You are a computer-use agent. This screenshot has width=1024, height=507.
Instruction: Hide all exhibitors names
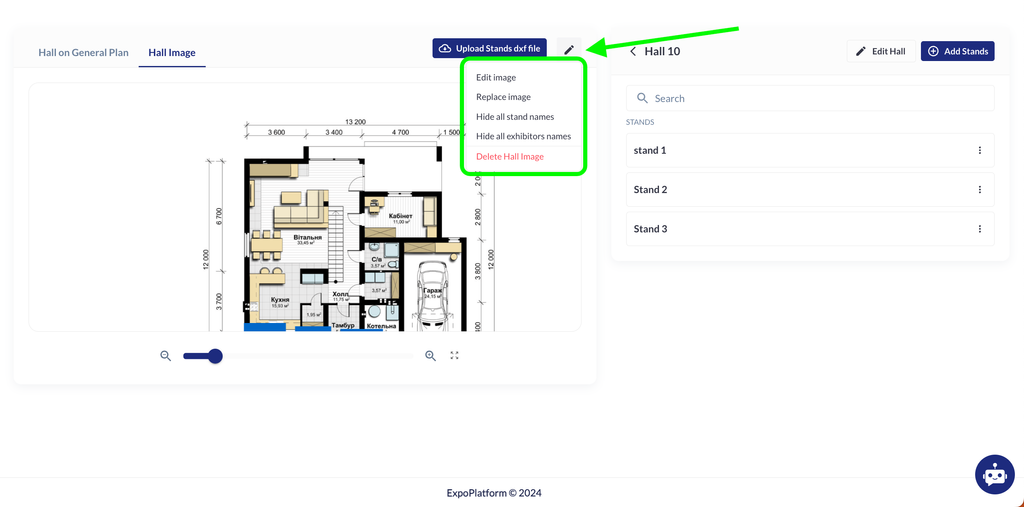point(523,136)
